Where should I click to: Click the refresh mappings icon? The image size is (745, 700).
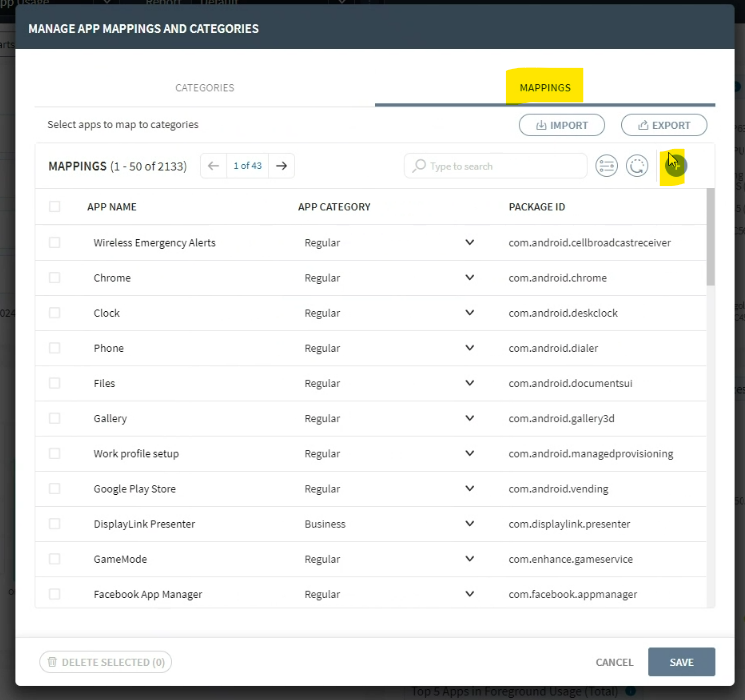(637, 166)
